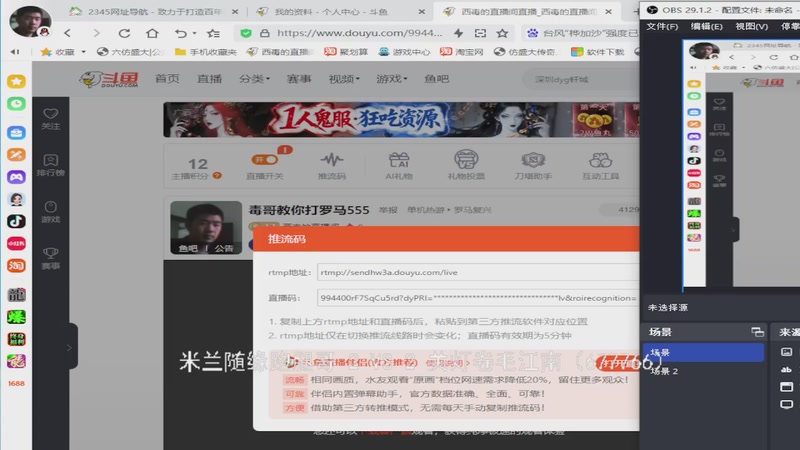Viewport: 800px width, 450px height.
Task: Open 游戏 in Douyu left sidebar
Action: (51, 212)
